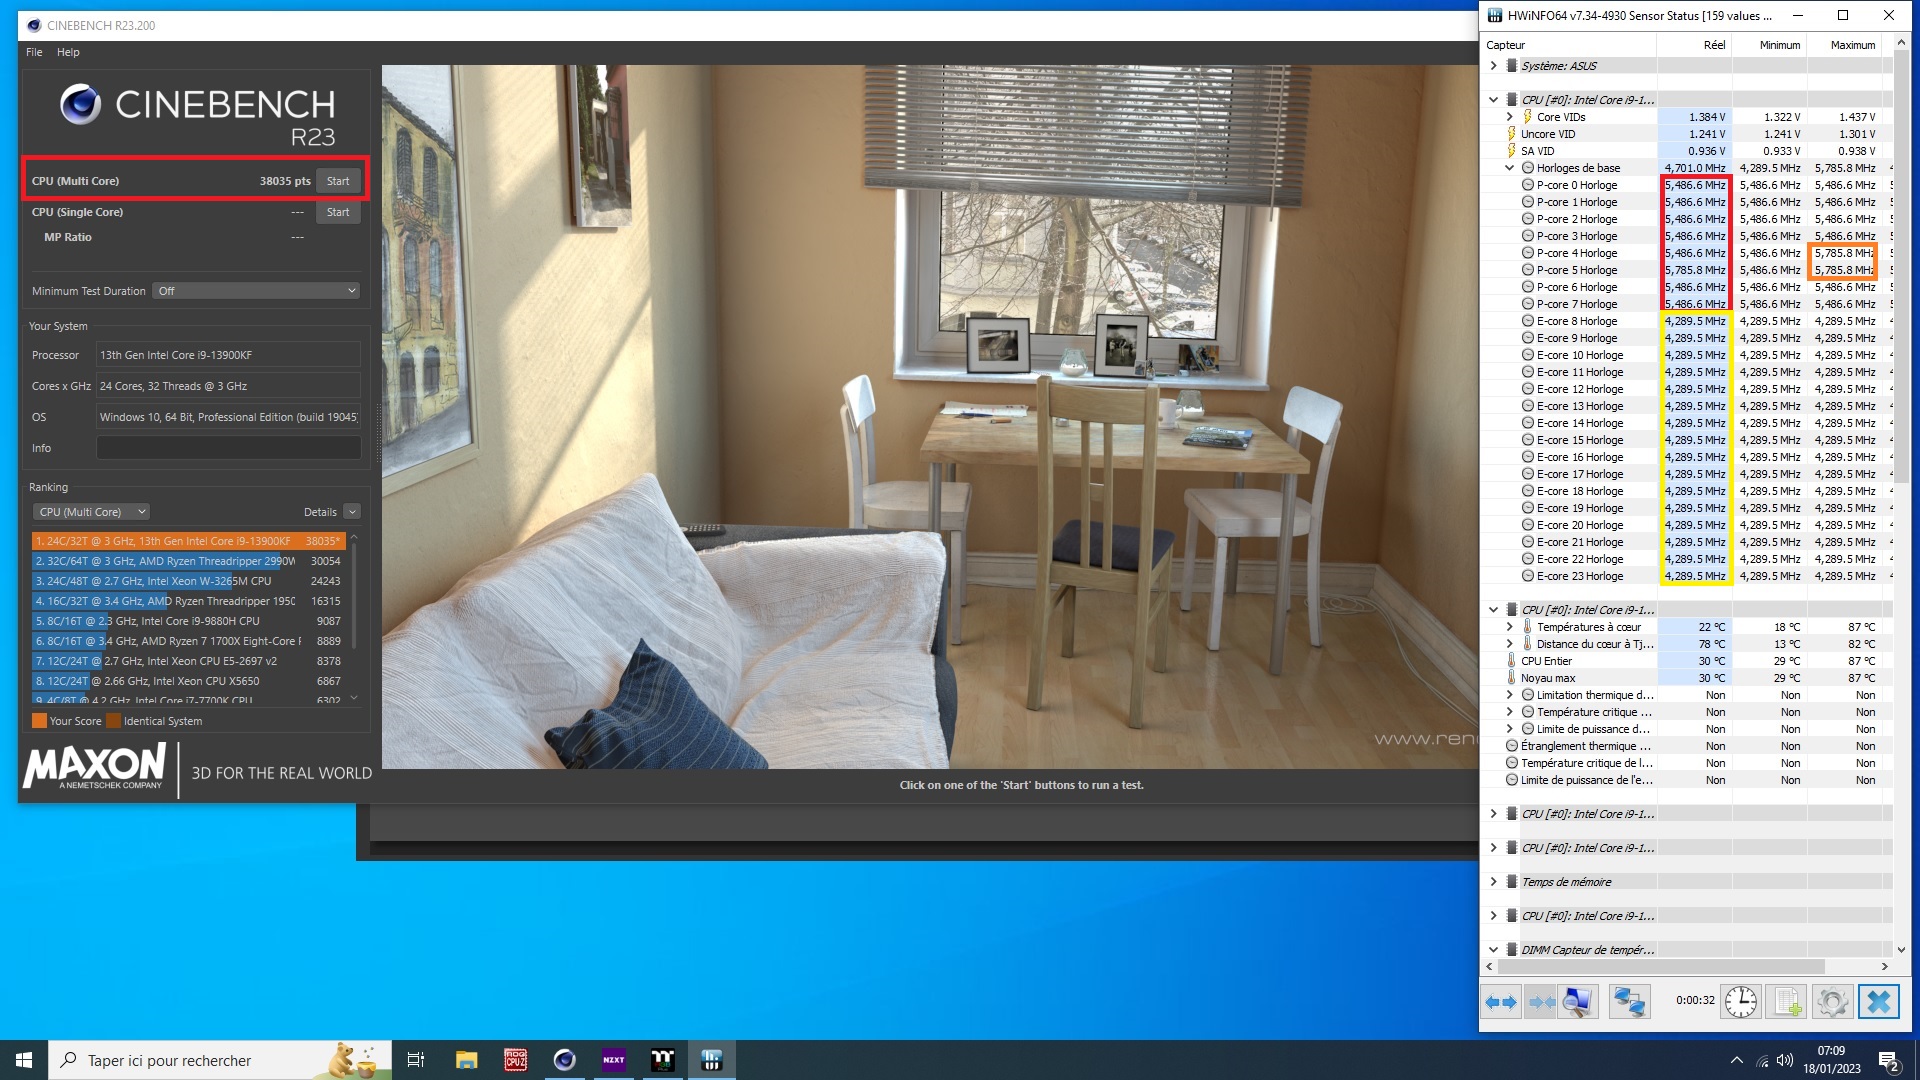
Task: Open File menu in Cinebench
Action: coord(34,52)
